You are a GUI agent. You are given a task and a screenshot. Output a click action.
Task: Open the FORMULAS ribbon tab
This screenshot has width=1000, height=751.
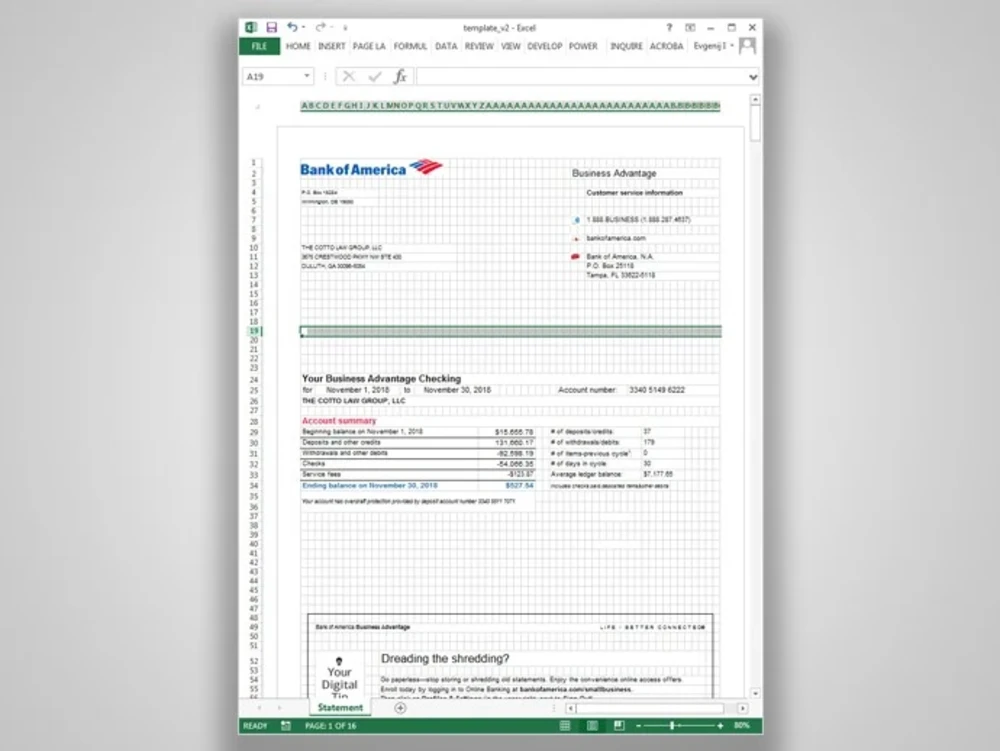410,46
